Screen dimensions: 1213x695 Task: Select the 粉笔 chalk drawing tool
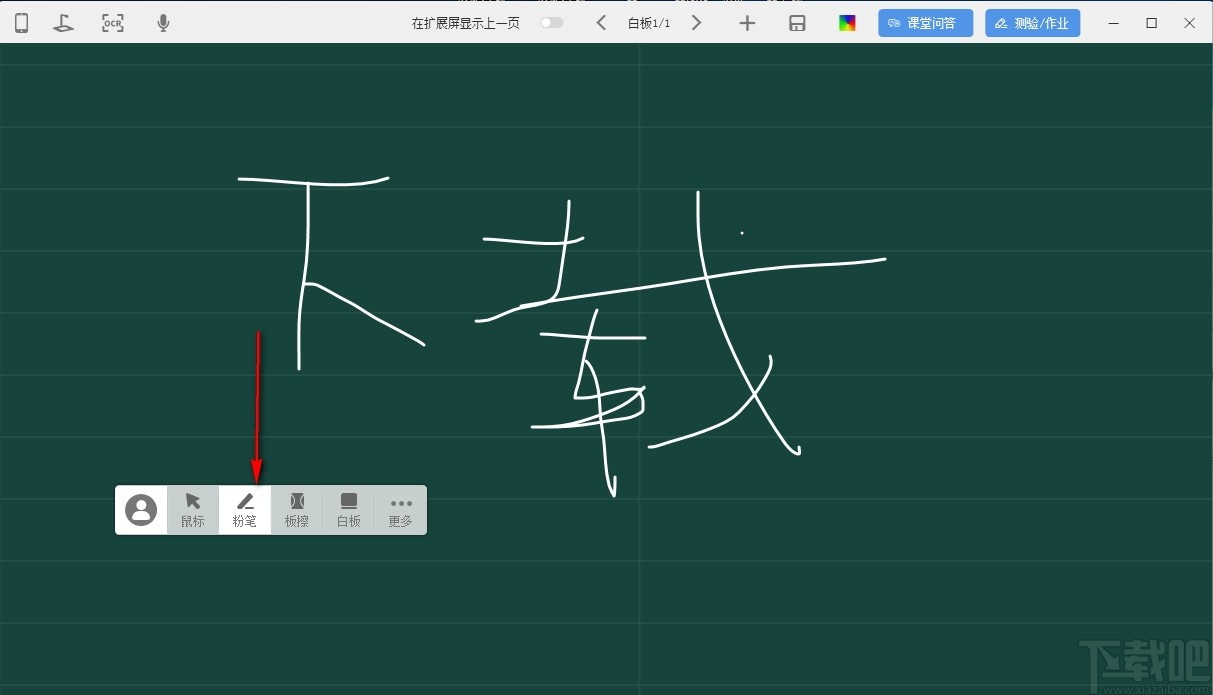244,510
